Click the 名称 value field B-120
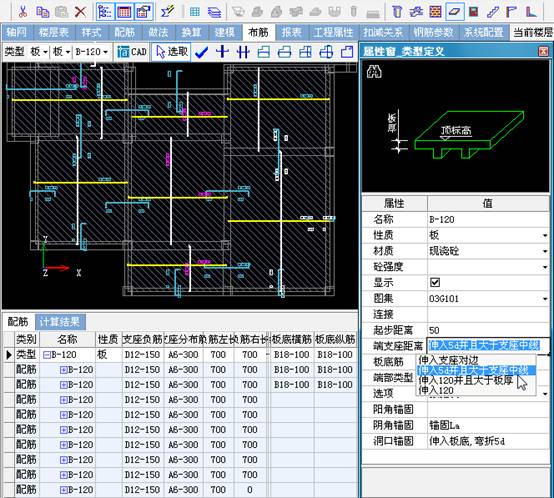Image resolution: width=554 pixels, height=498 pixels. (x=488, y=220)
